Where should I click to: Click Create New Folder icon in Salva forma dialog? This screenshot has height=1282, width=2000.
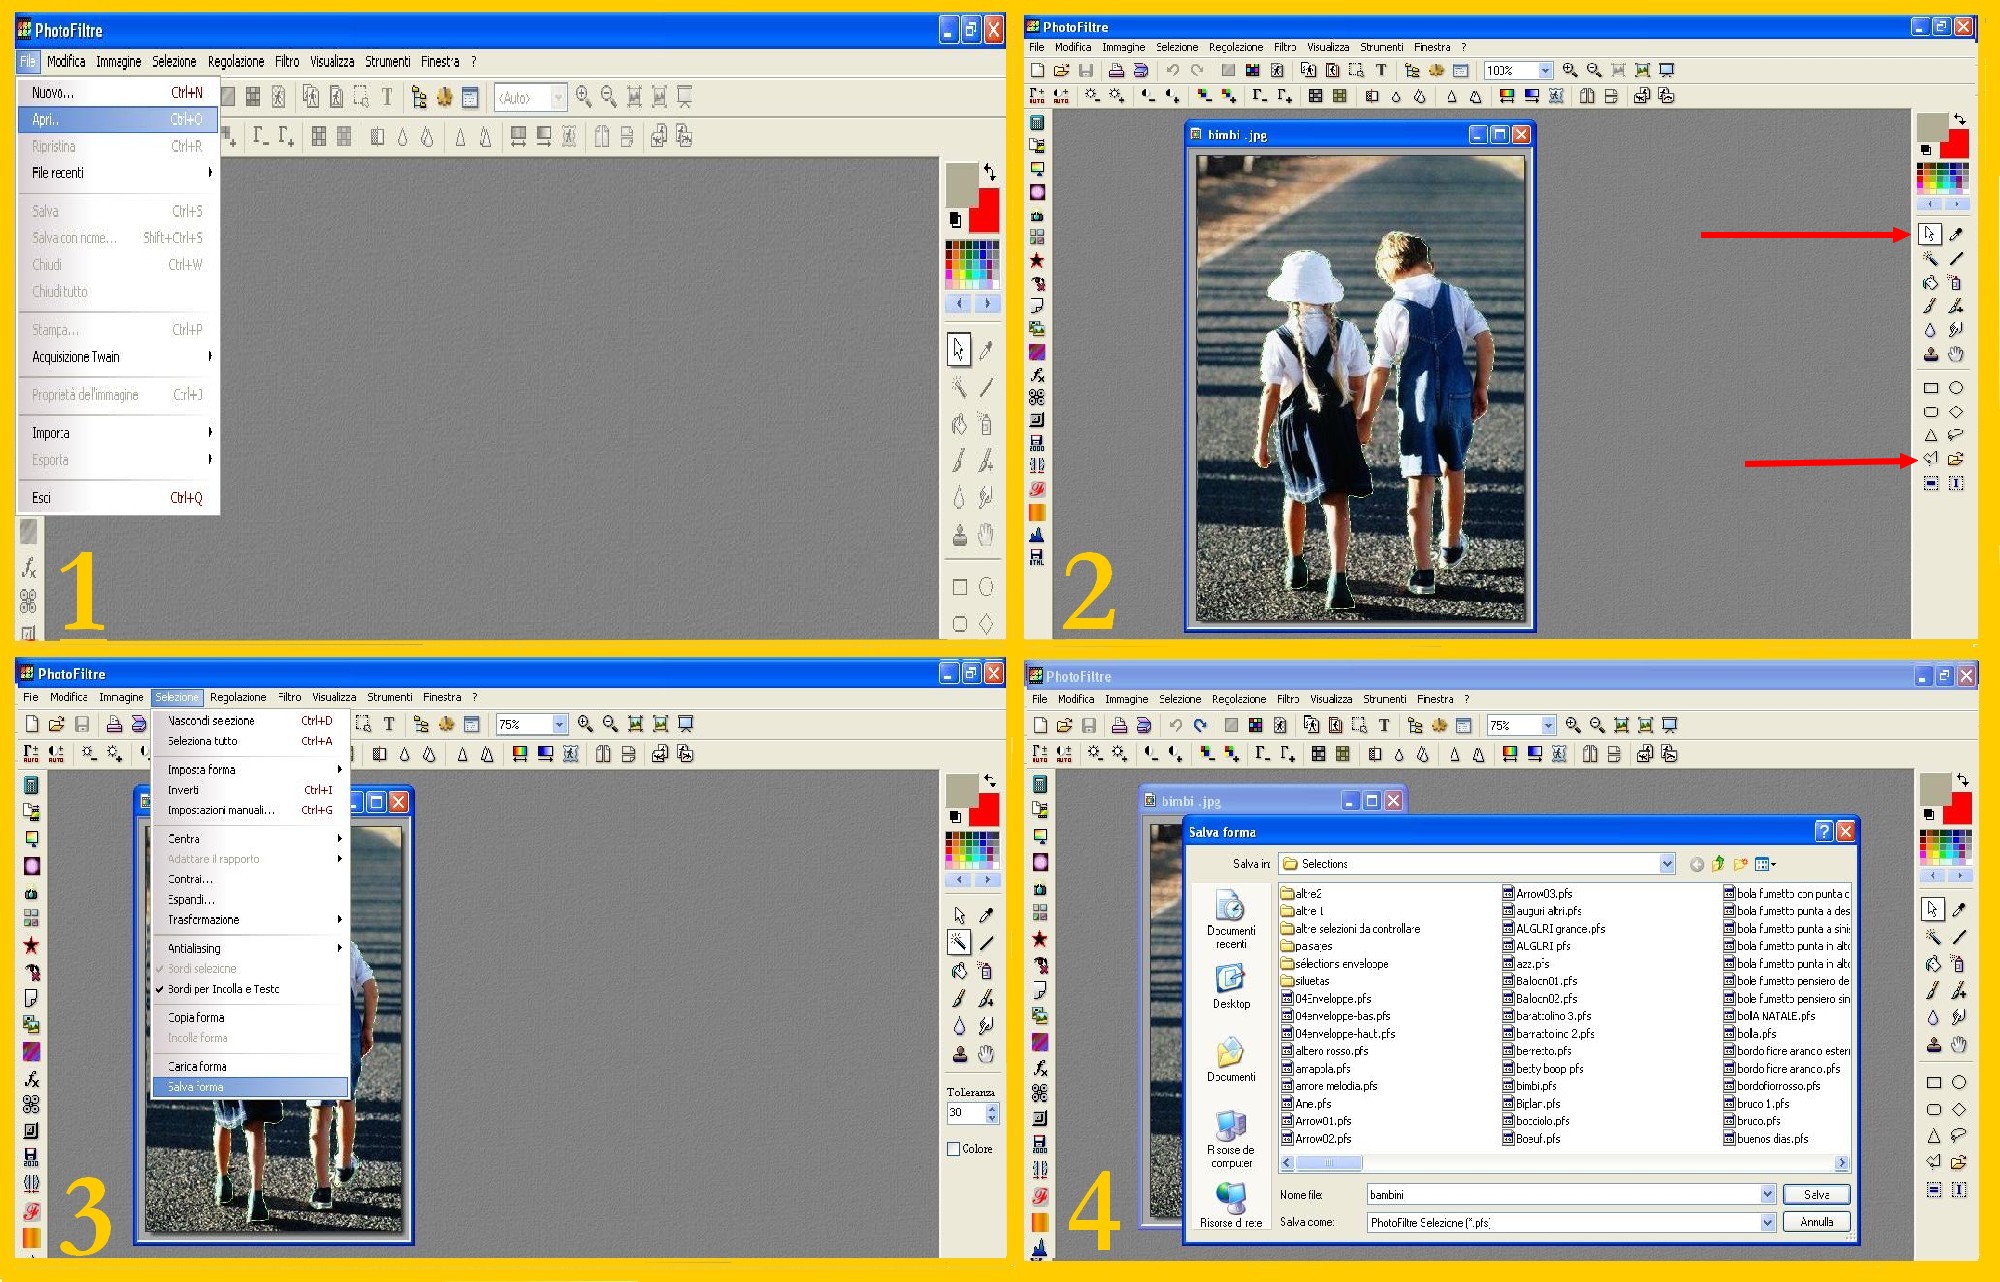[x=1740, y=864]
